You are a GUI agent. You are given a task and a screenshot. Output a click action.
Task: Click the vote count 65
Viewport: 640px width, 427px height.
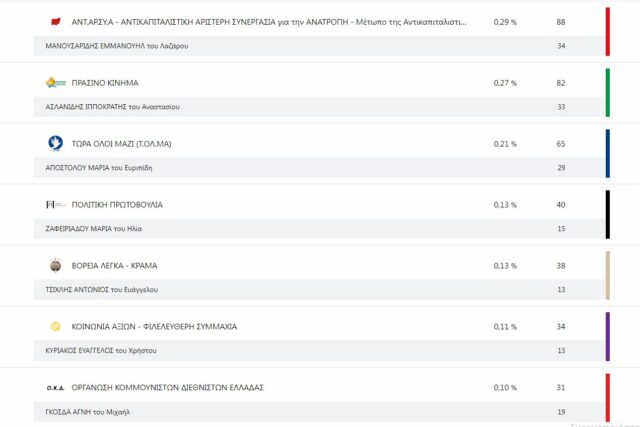point(561,143)
